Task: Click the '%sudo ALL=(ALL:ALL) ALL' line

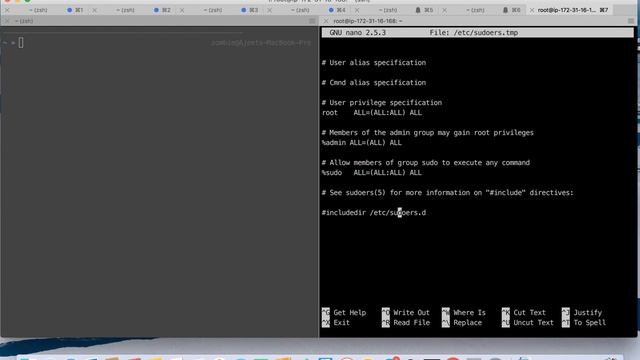Action: [371, 173]
